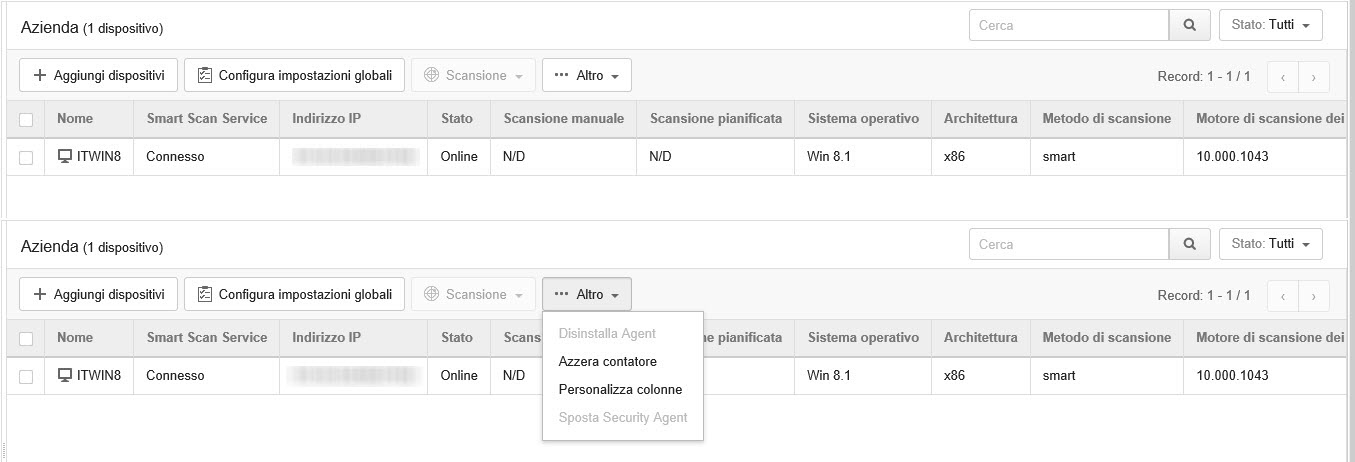Click into the Cerca search field in upper panel
The height and width of the screenshot is (462, 1355).
(x=1068, y=26)
